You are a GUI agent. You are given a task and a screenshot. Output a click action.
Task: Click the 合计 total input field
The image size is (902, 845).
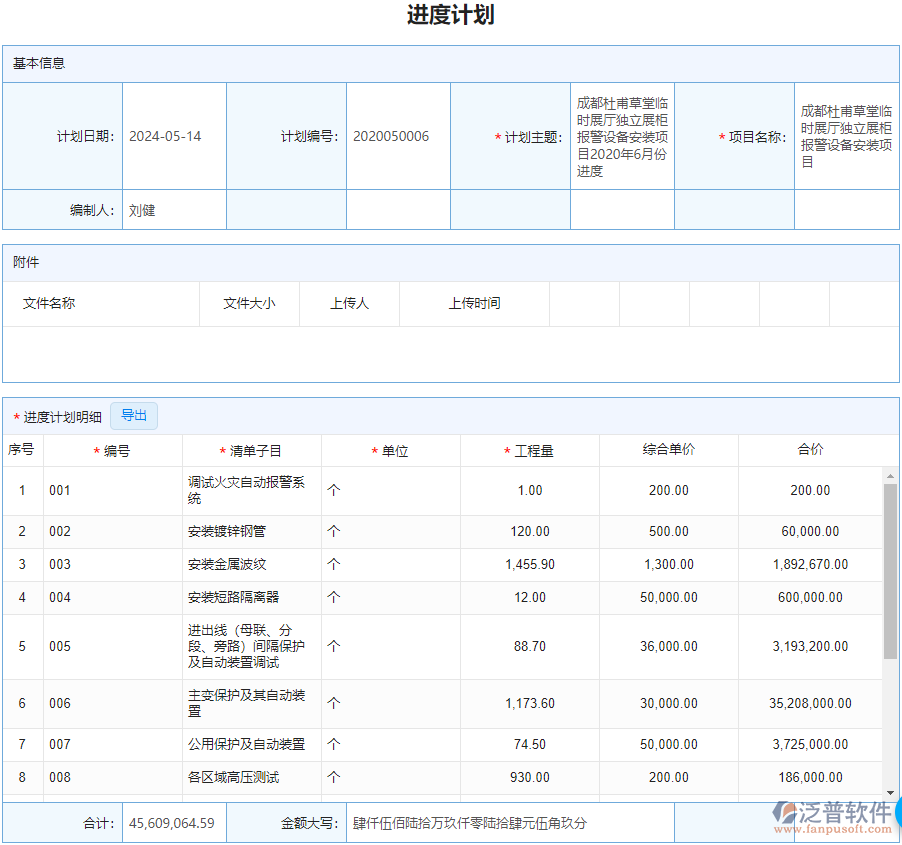pos(174,822)
